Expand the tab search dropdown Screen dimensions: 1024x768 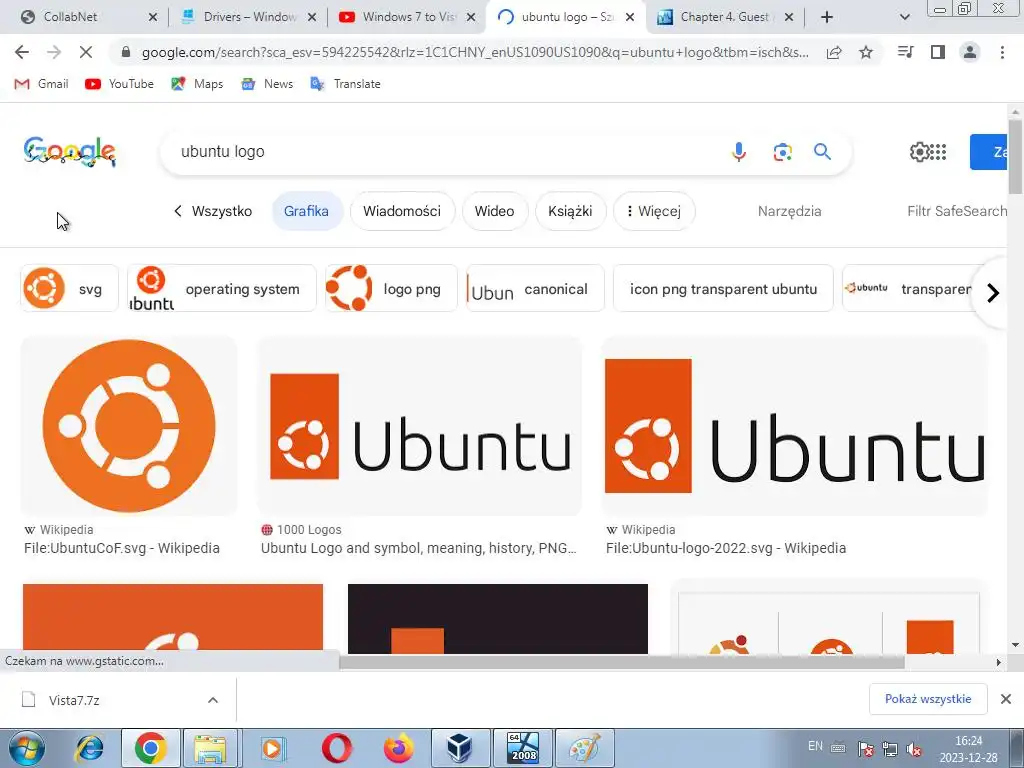[x=904, y=17]
